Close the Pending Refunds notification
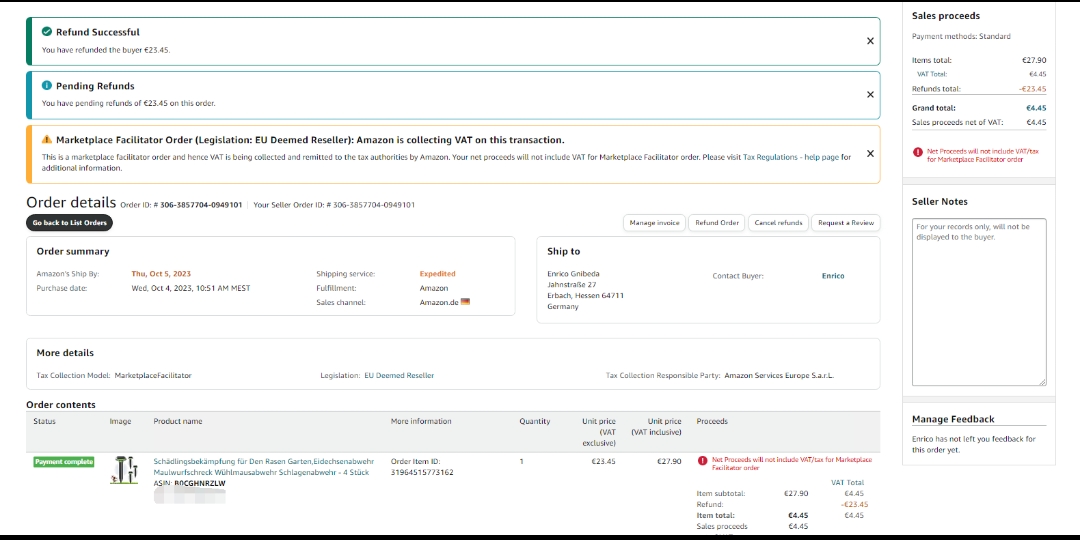The width and height of the screenshot is (1080, 540). click(x=870, y=94)
